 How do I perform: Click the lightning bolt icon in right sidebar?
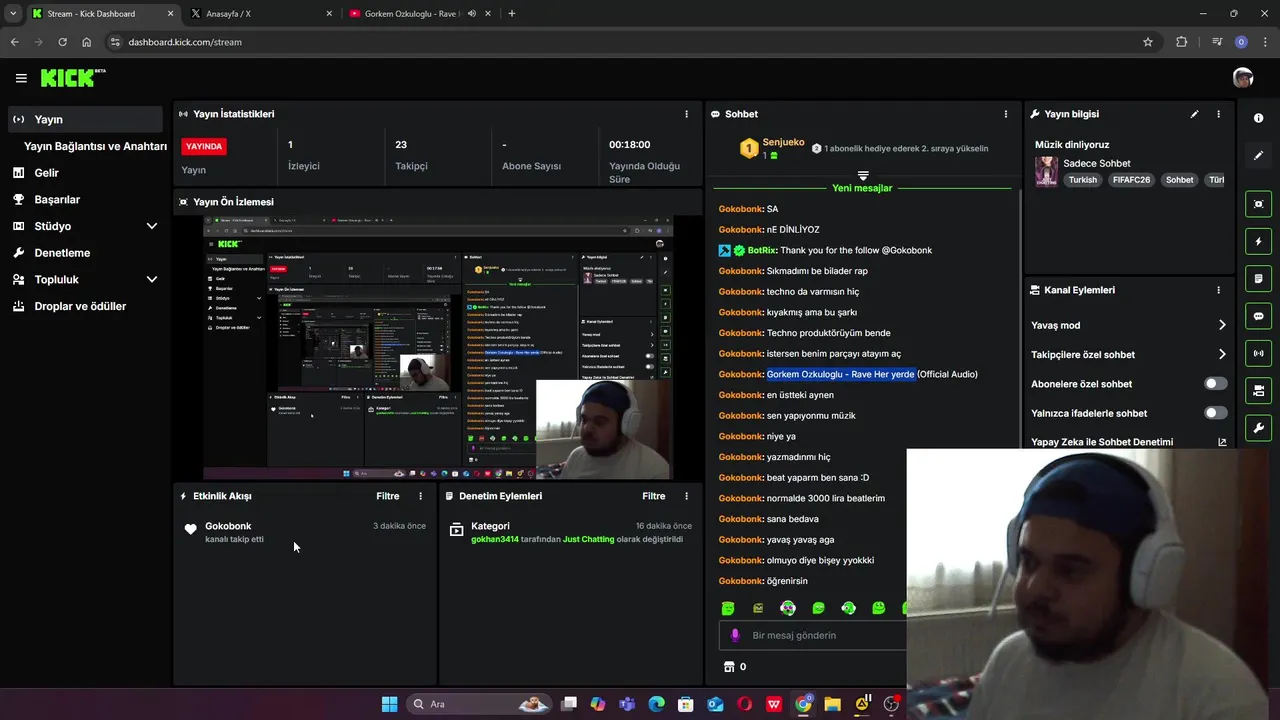pyautogui.click(x=1258, y=241)
